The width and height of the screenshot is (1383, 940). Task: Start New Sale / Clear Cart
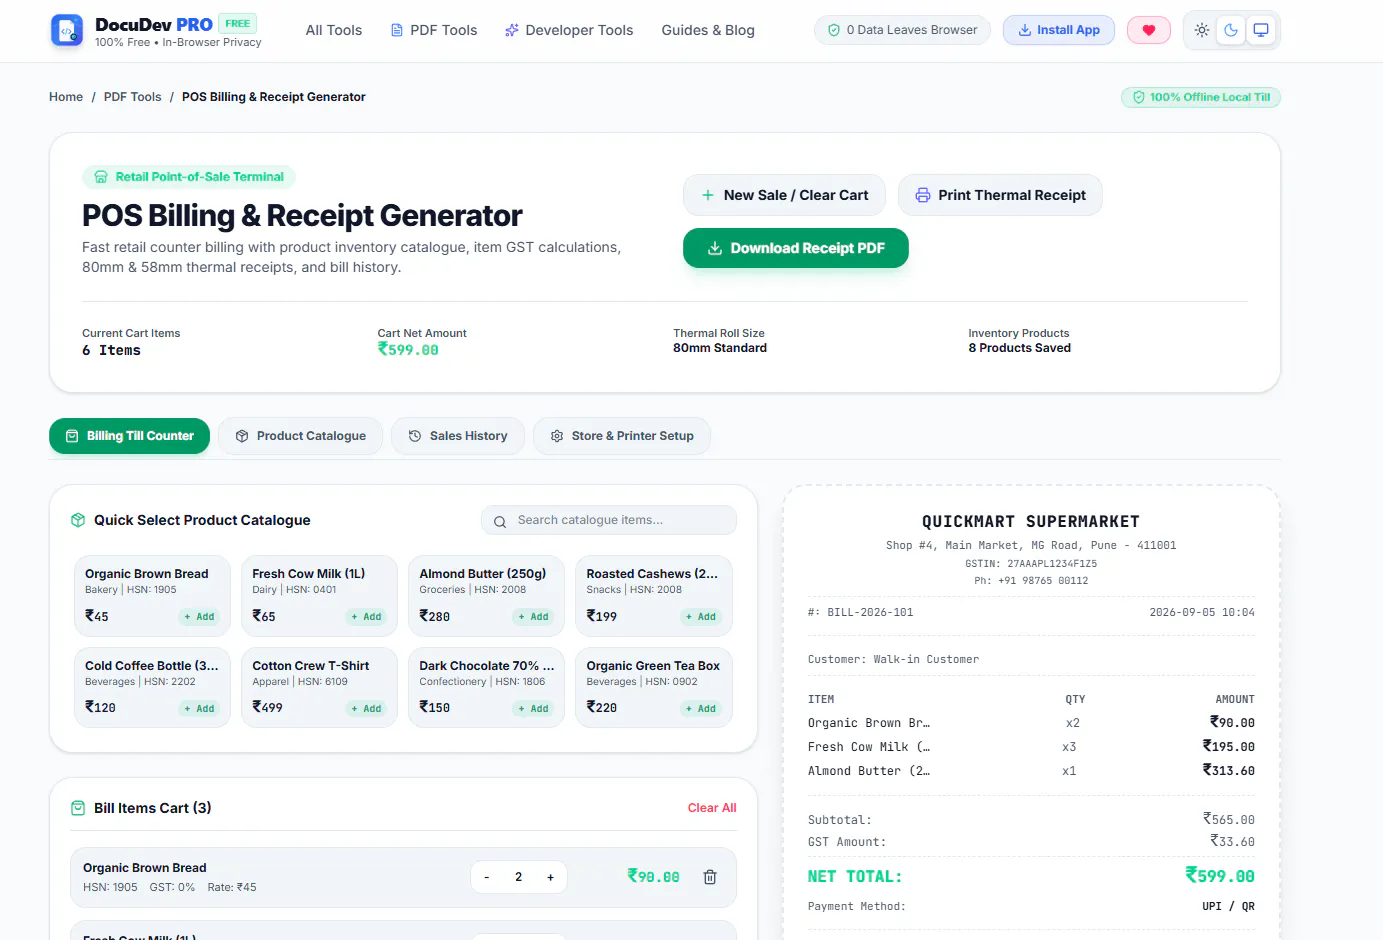[x=784, y=195]
